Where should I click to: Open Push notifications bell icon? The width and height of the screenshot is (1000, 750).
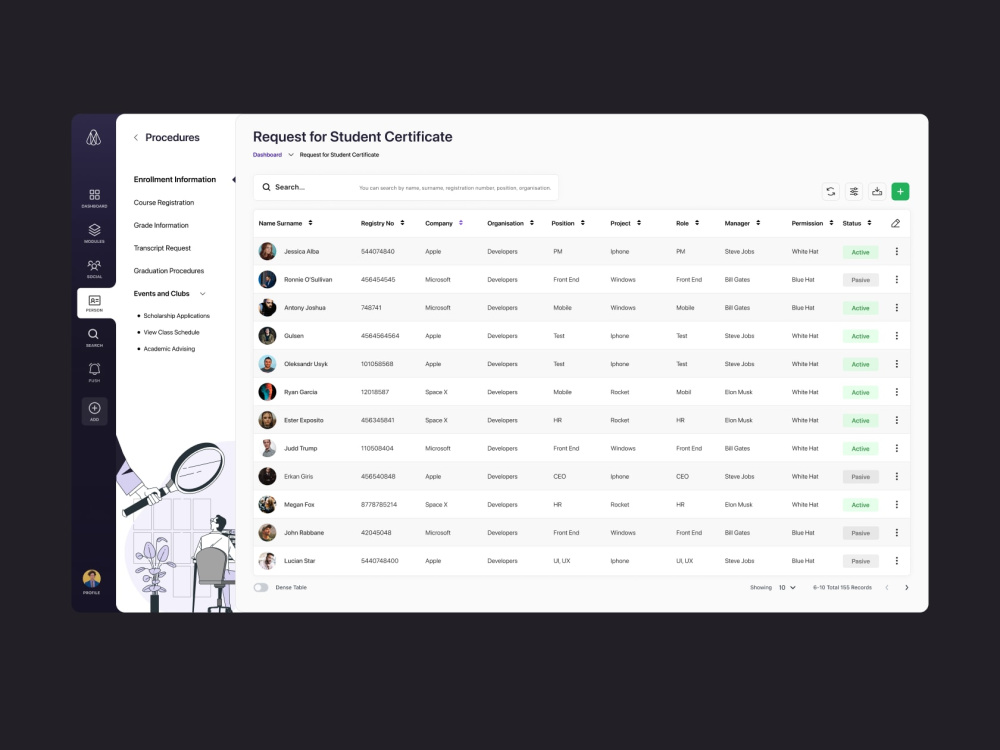pyautogui.click(x=94, y=372)
